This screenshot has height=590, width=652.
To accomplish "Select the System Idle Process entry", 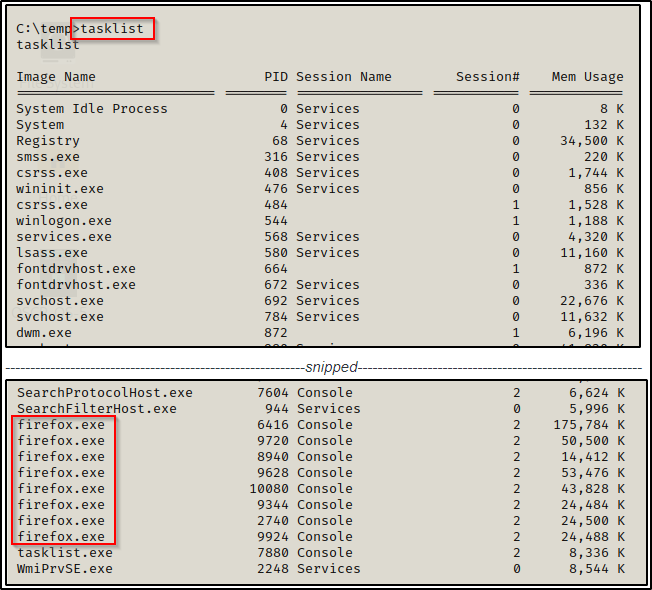I will coord(92,109).
